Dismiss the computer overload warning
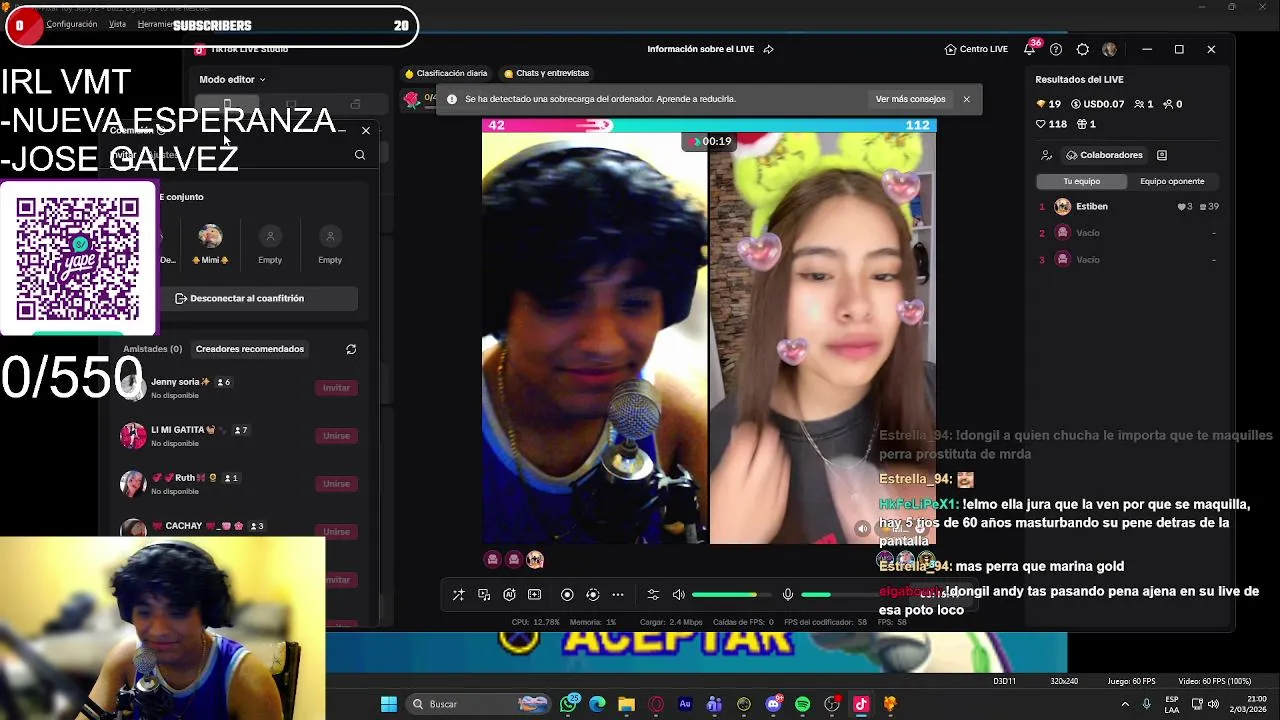The height and width of the screenshot is (720, 1280). 966,99
